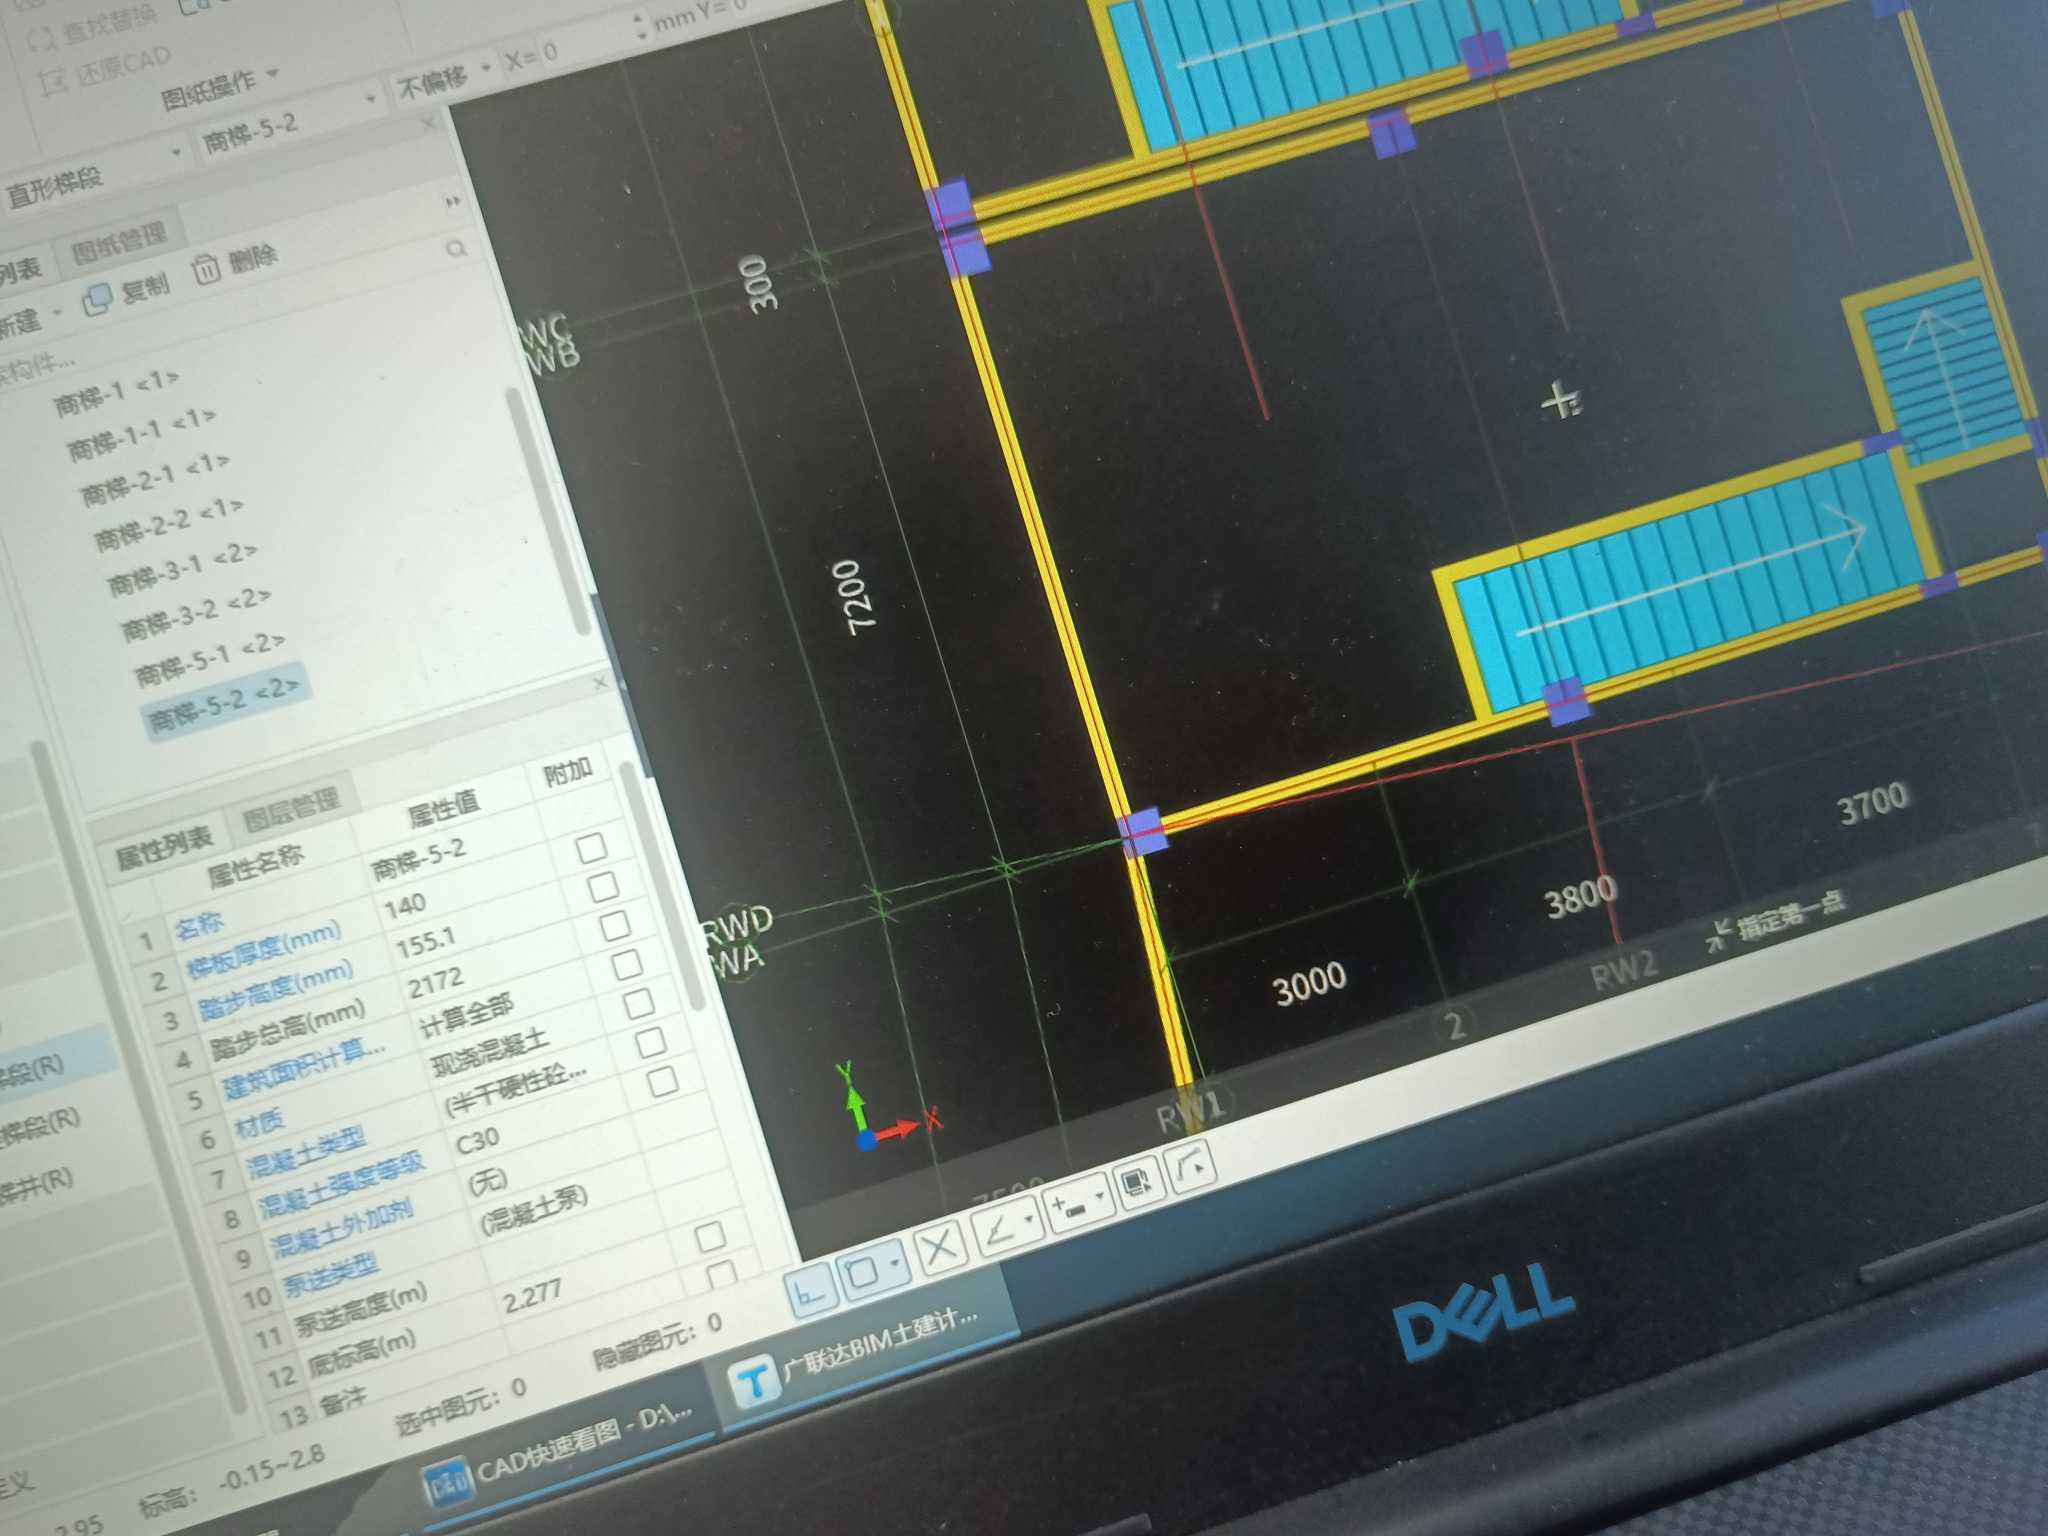The height and width of the screenshot is (1536, 2048).
Task: Click property value 2172 for 踏步总高
Action: click(x=435, y=983)
